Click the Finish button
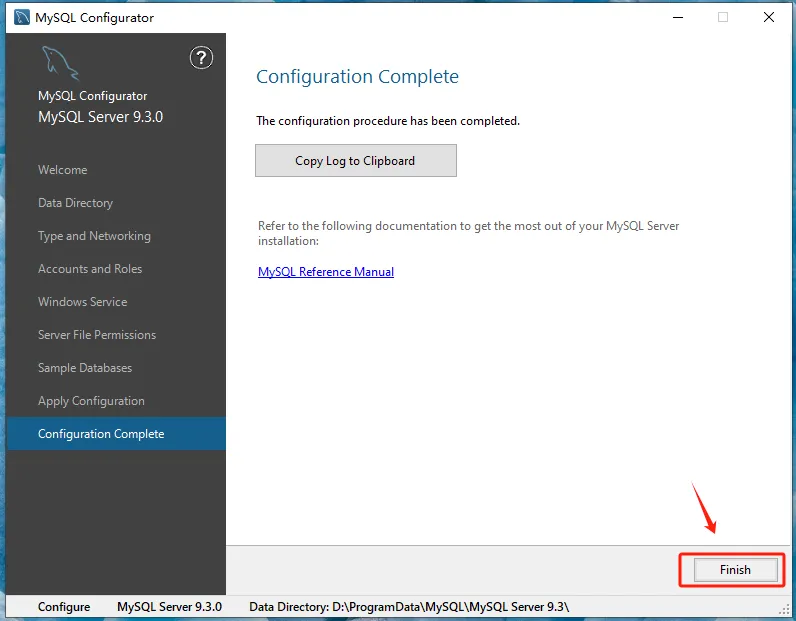Viewport: 796px width, 621px height. coord(735,570)
